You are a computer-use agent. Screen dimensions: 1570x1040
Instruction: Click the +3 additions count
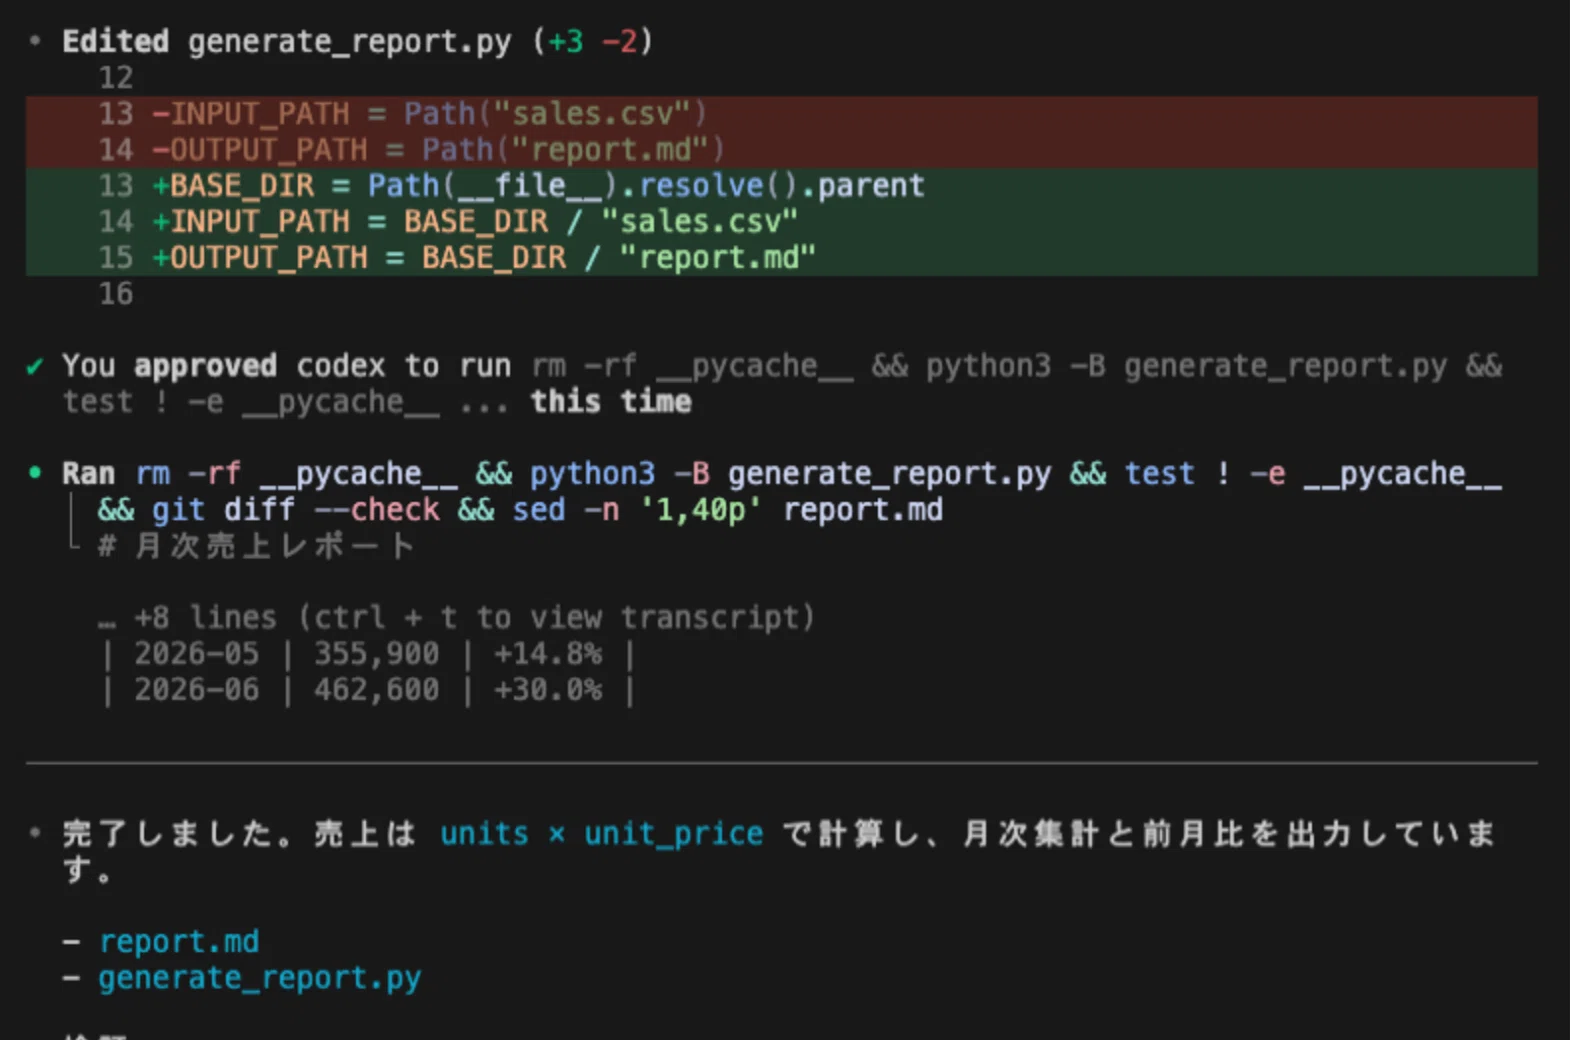tap(565, 41)
